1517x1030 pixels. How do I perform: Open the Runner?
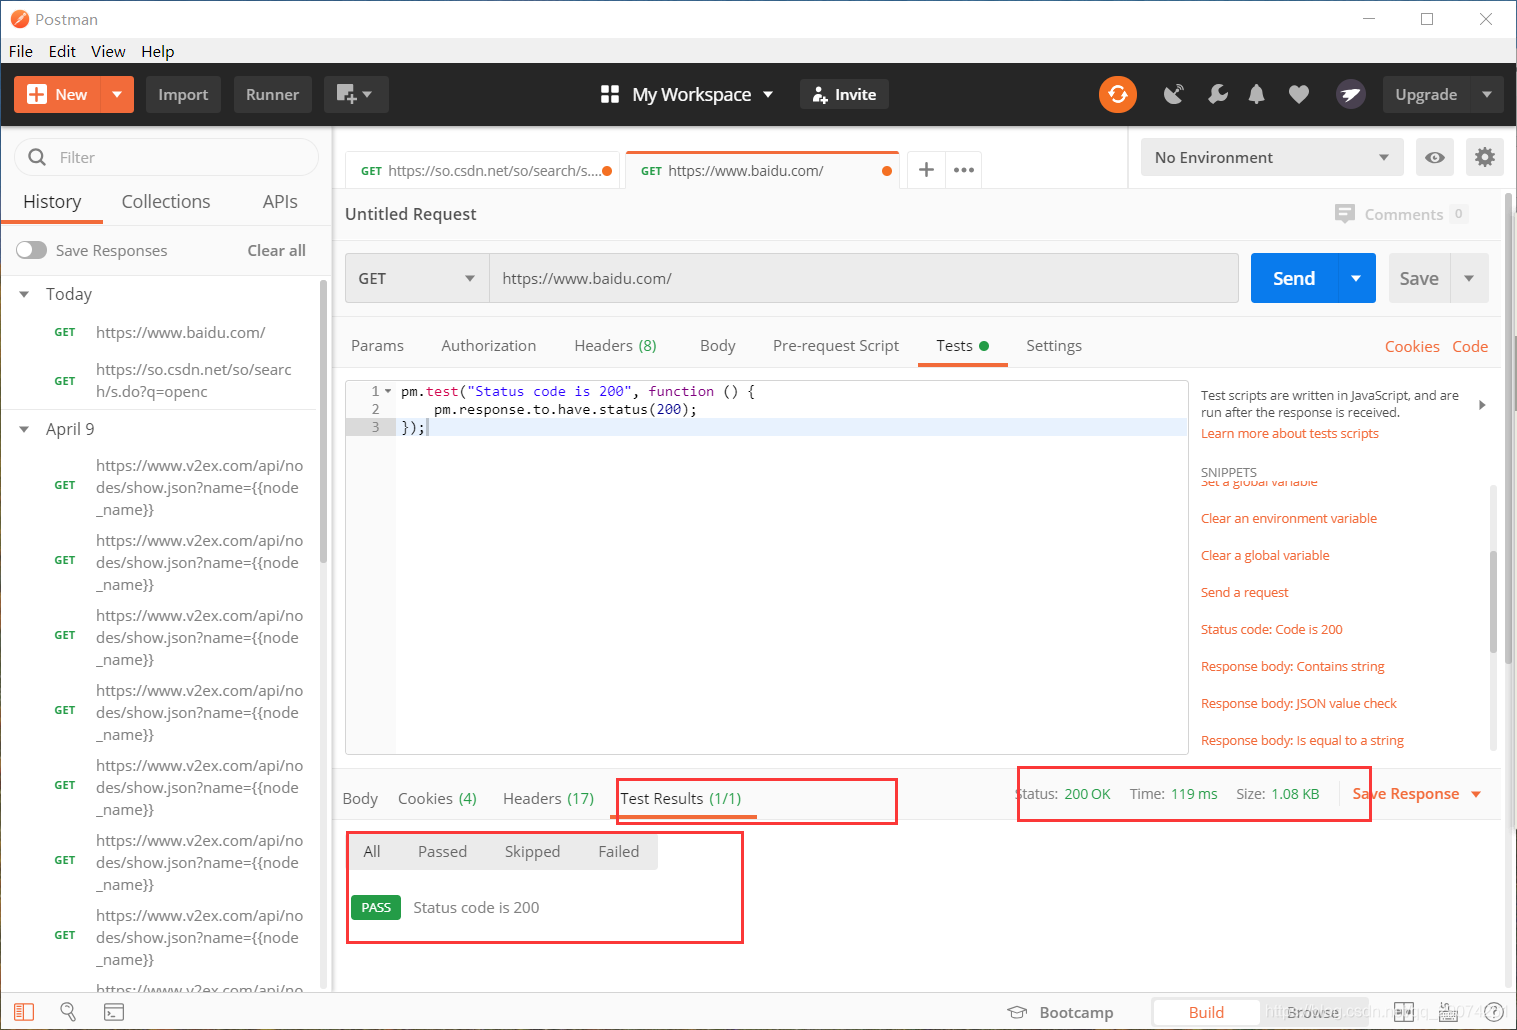pyautogui.click(x=272, y=94)
